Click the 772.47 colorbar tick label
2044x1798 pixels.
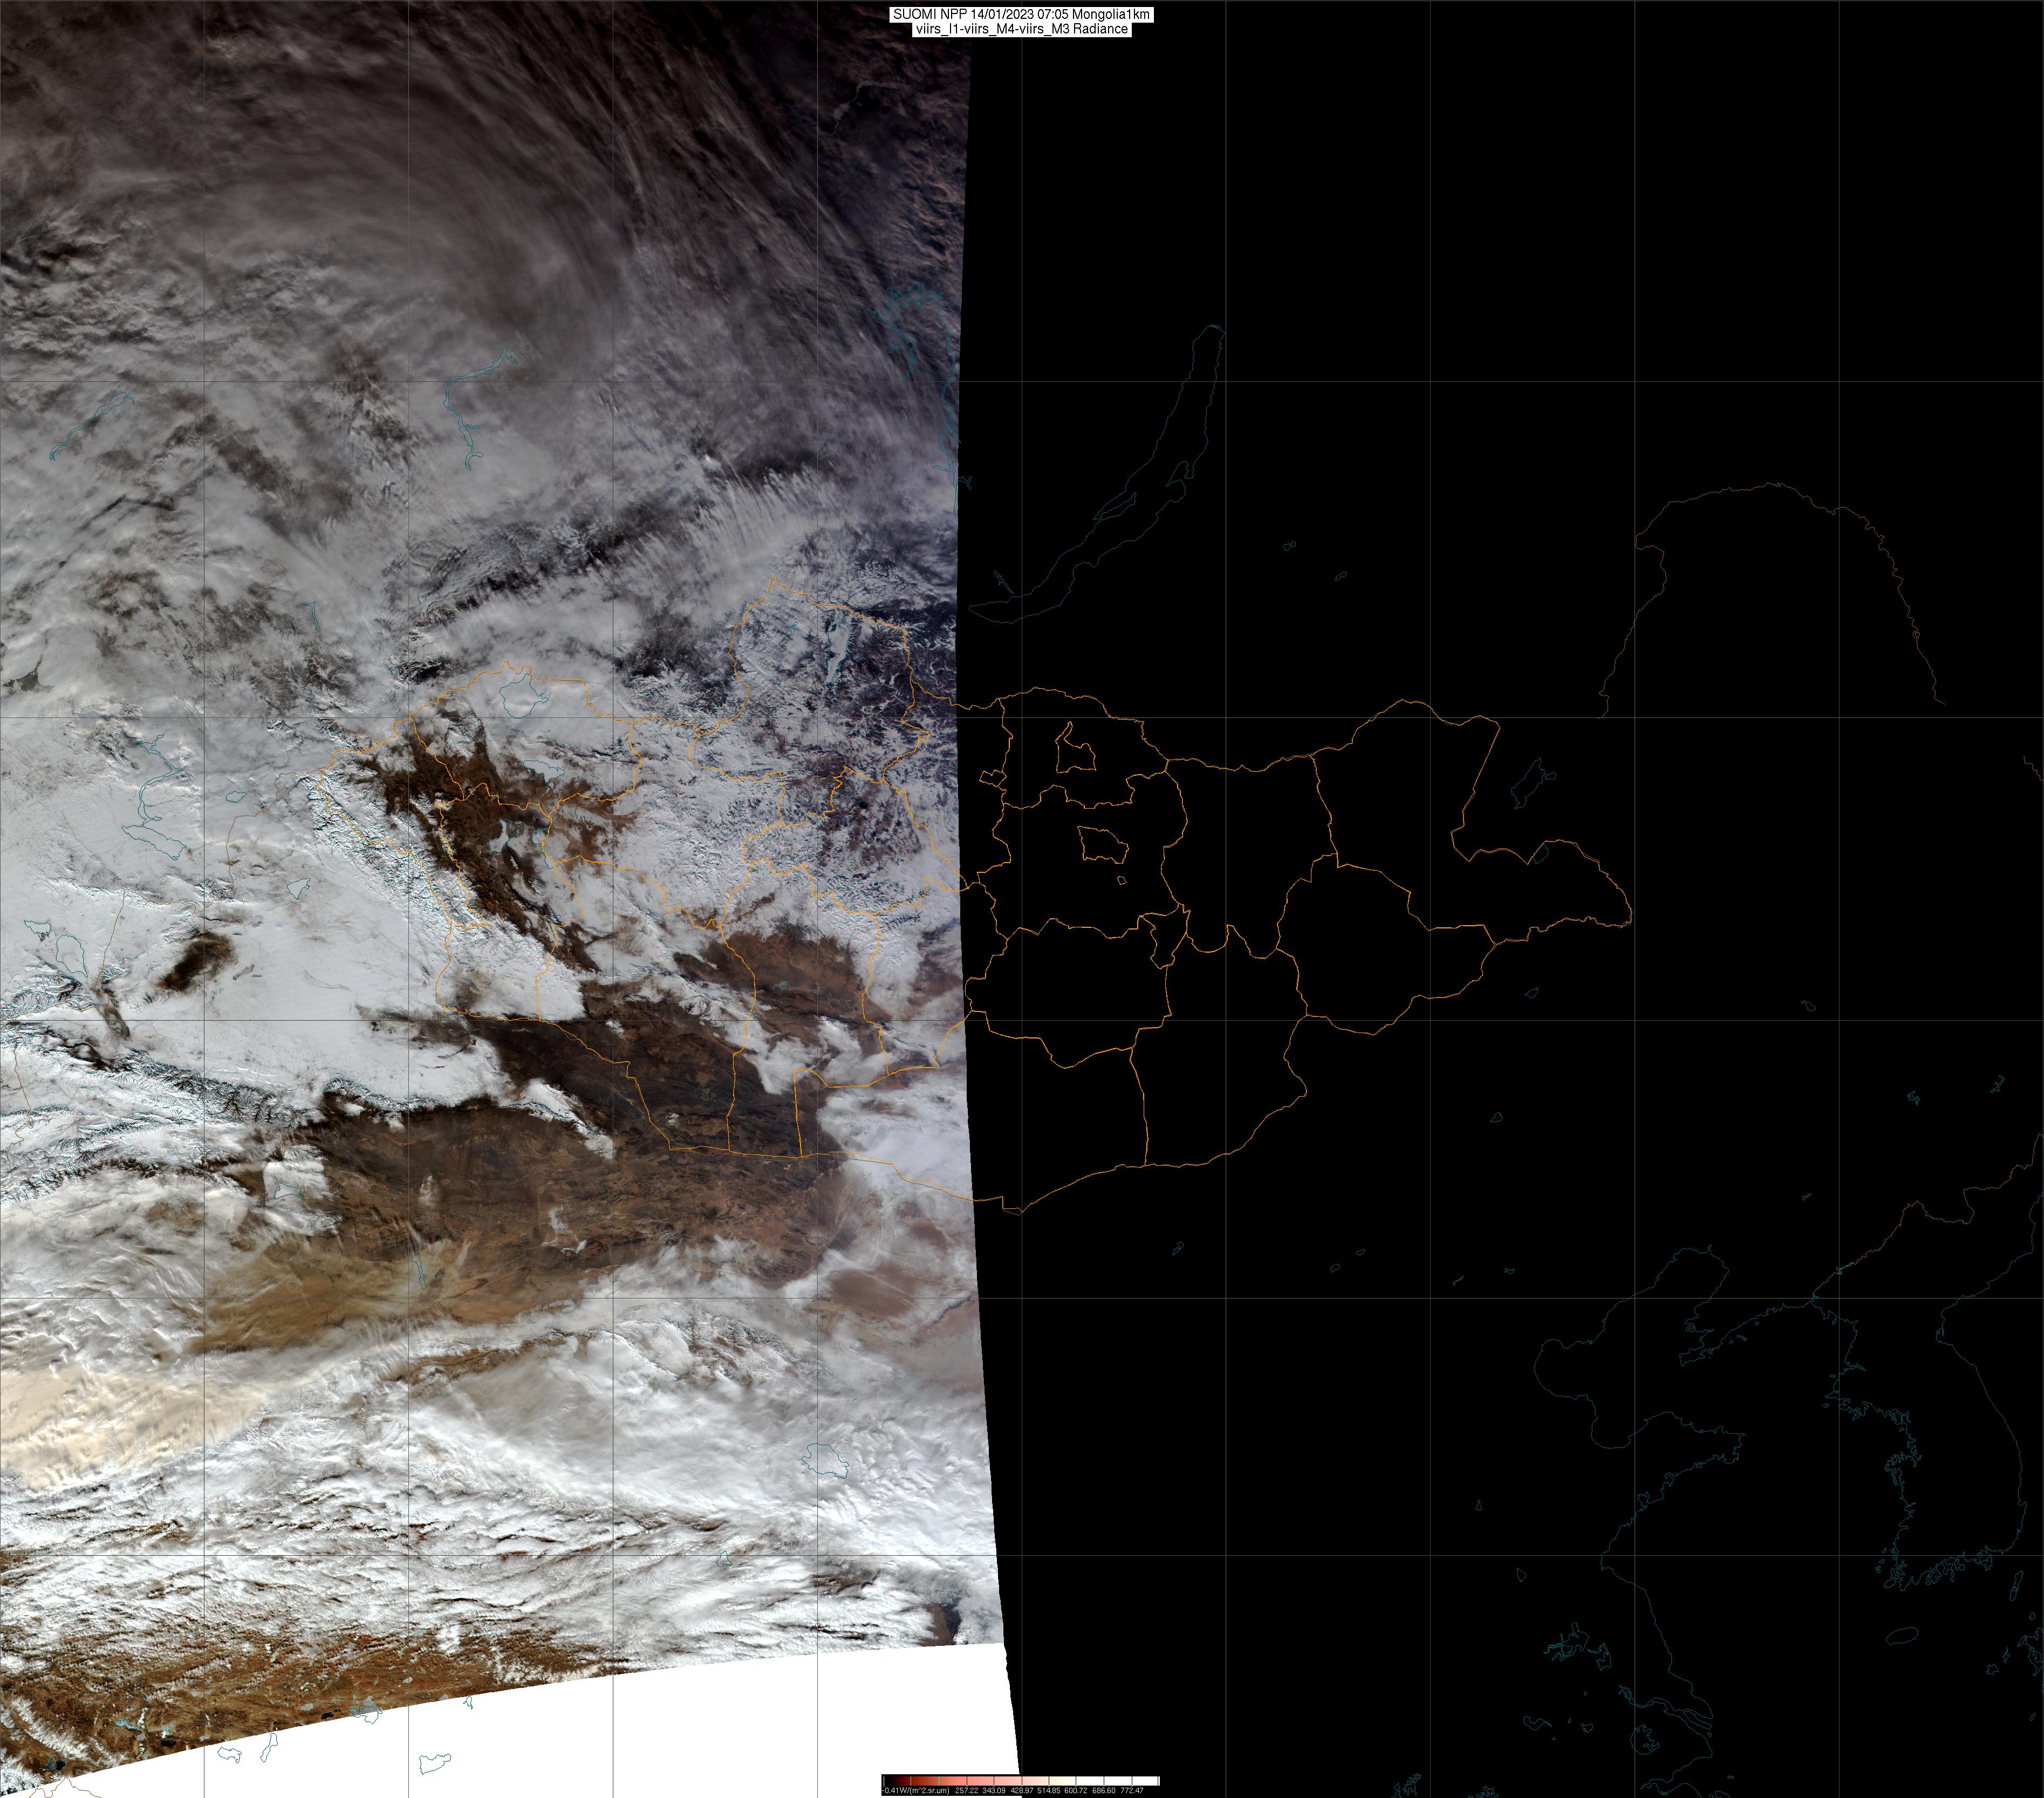(1132, 1790)
